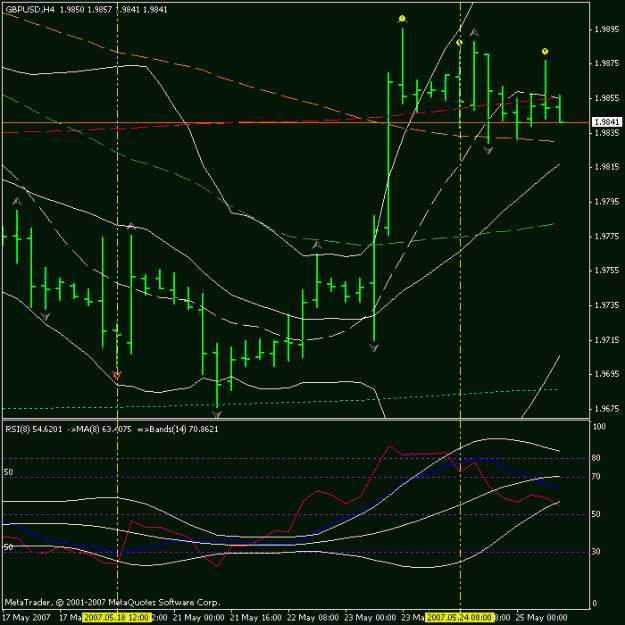Click the highlighted 2007.05.24 08:00 date label
The width and height of the screenshot is (625, 625).
coord(460,618)
